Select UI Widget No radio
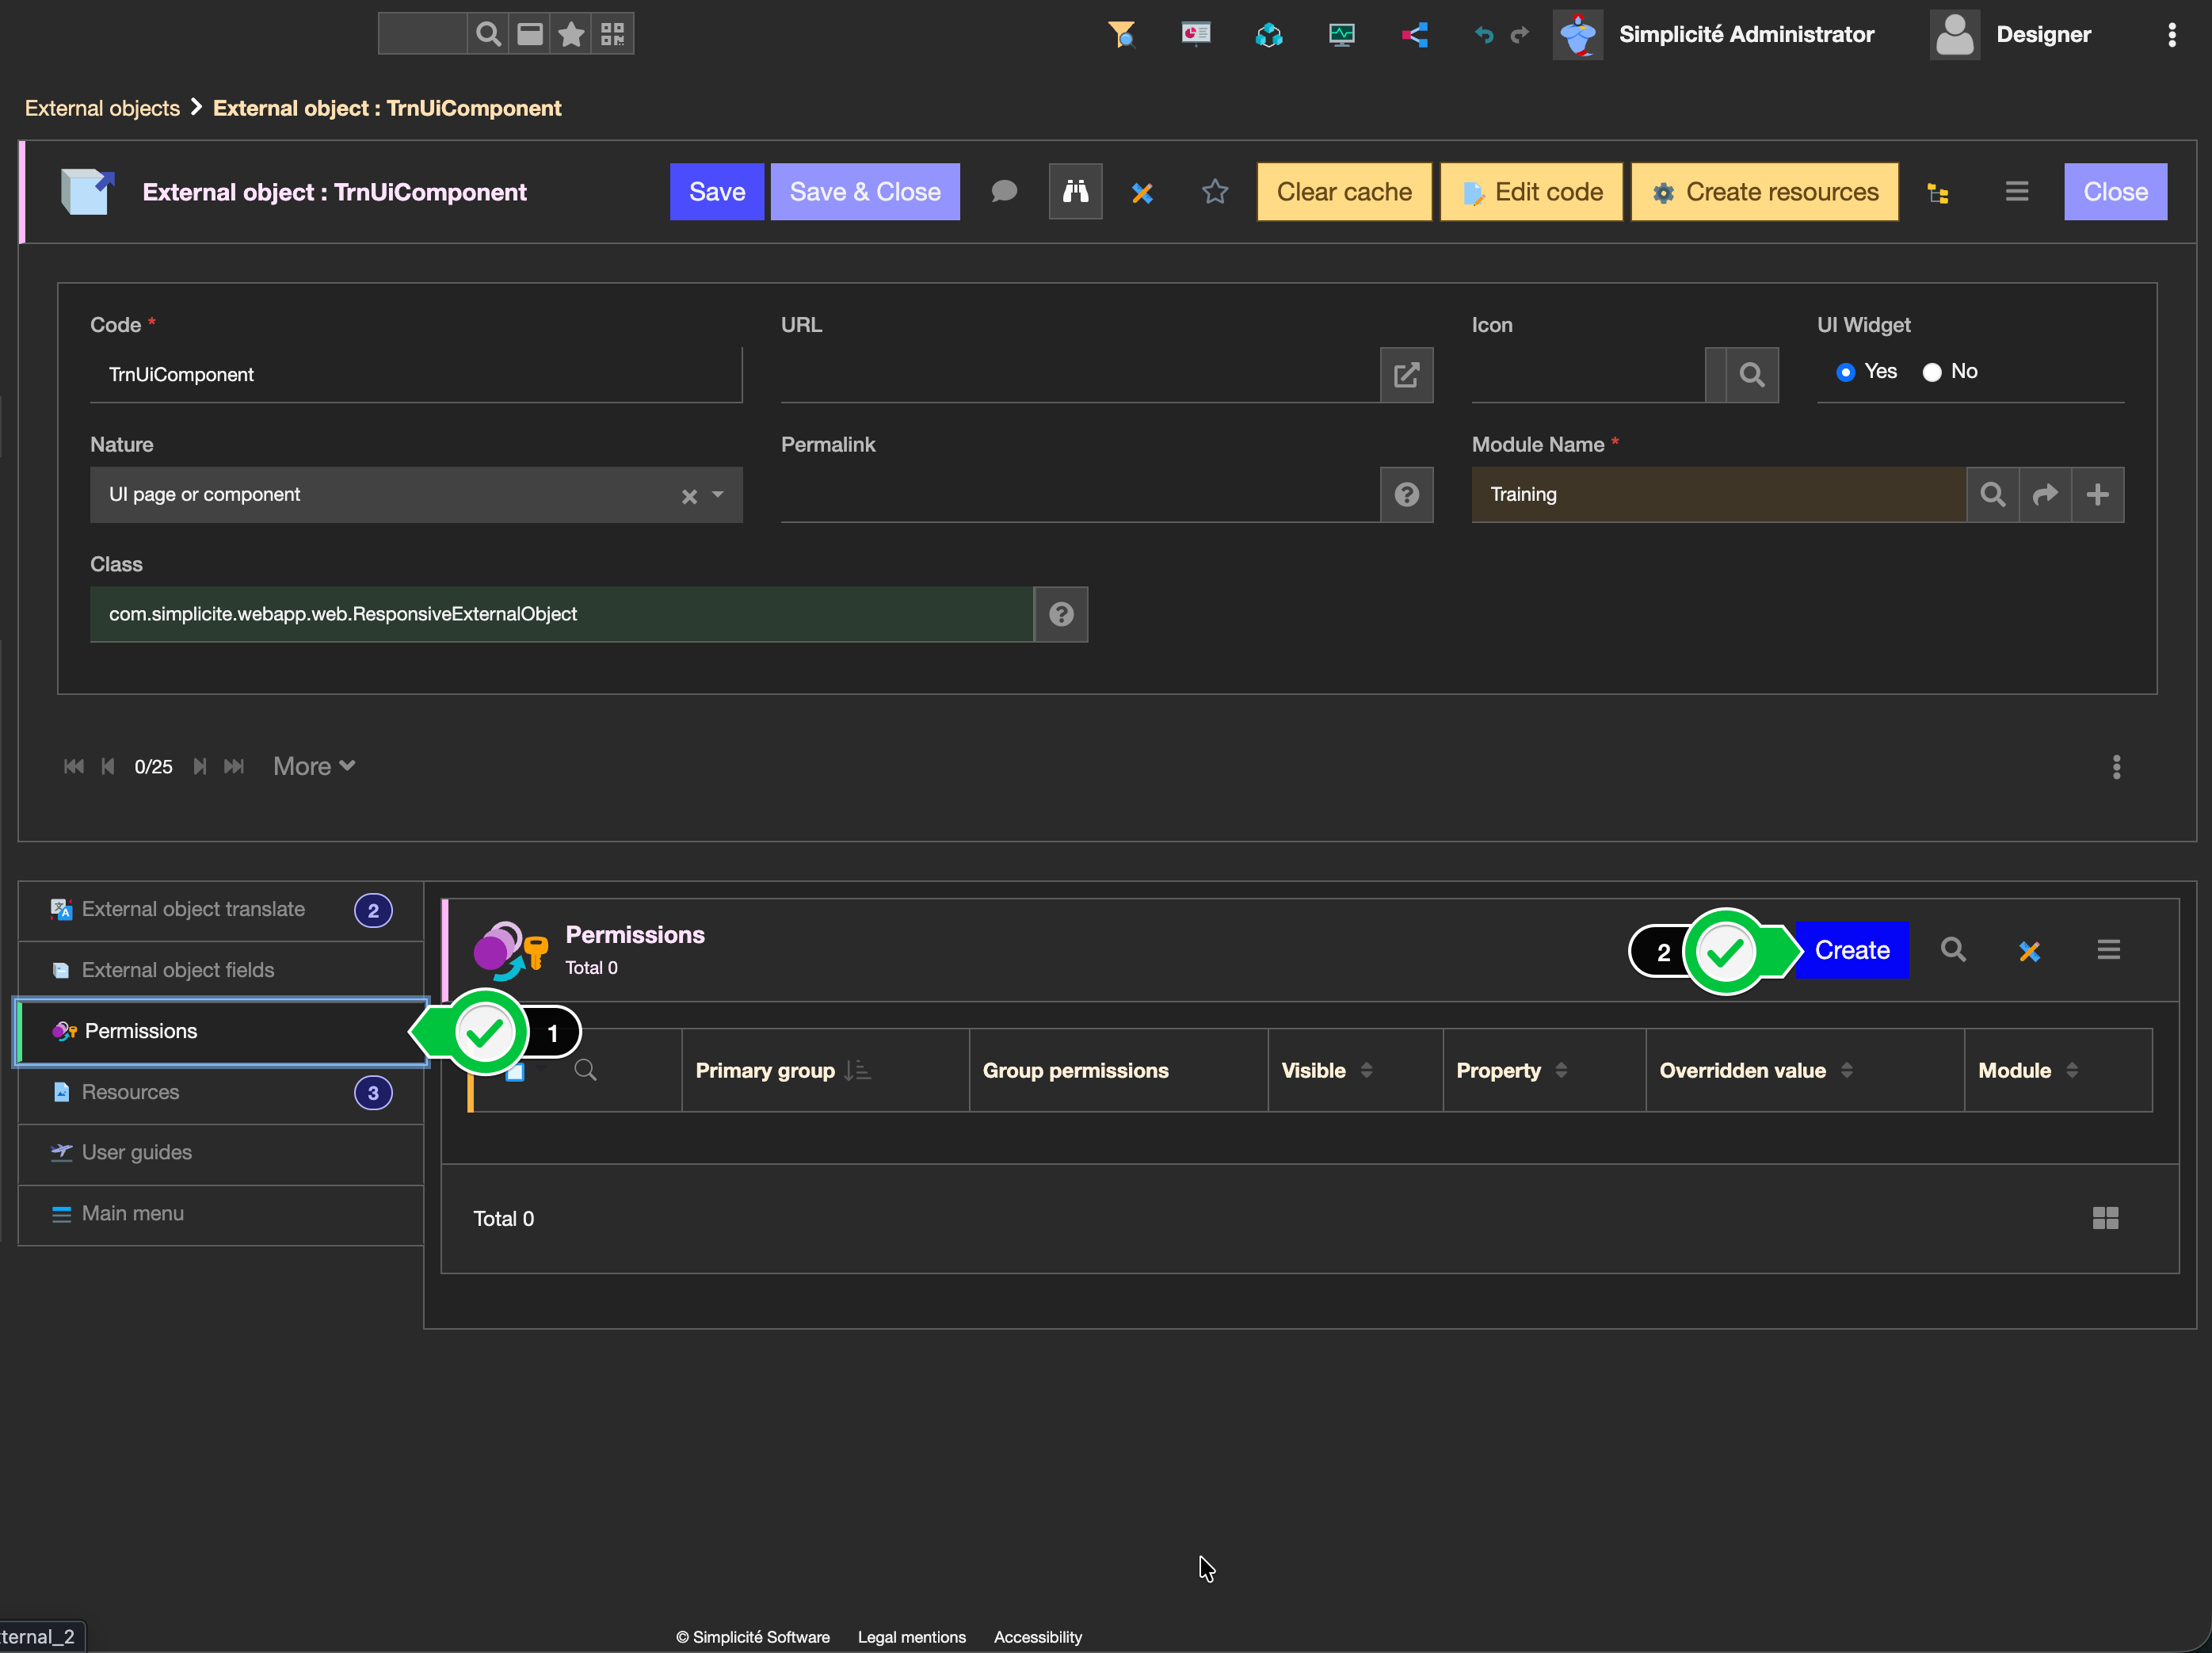Image resolution: width=2212 pixels, height=1653 pixels. (1932, 372)
